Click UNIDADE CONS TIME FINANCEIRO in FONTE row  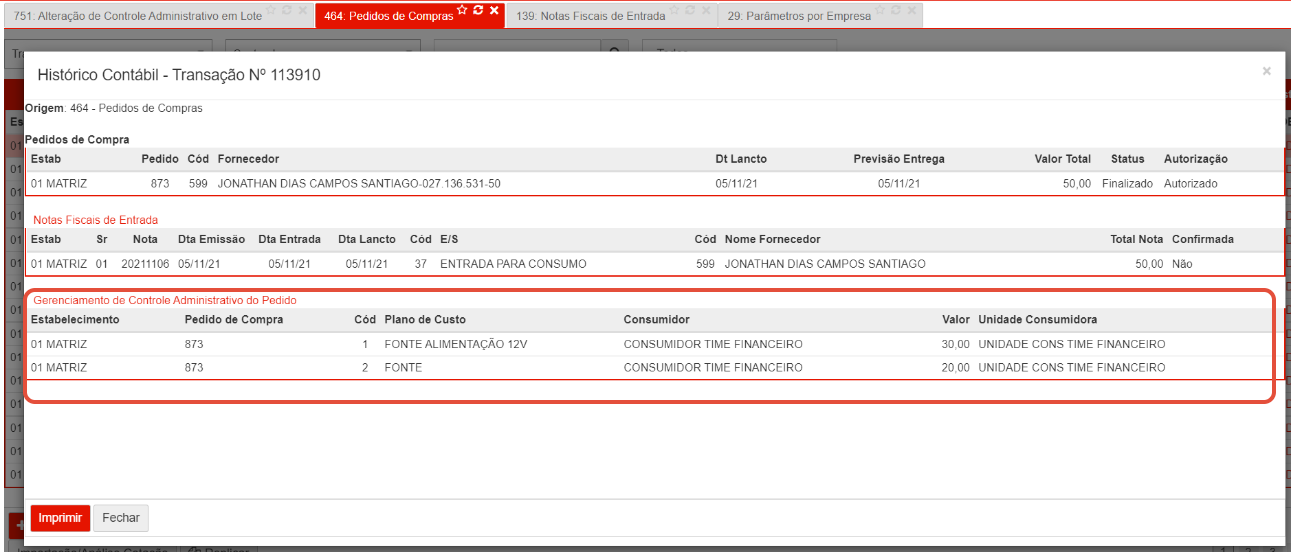pos(1072,368)
